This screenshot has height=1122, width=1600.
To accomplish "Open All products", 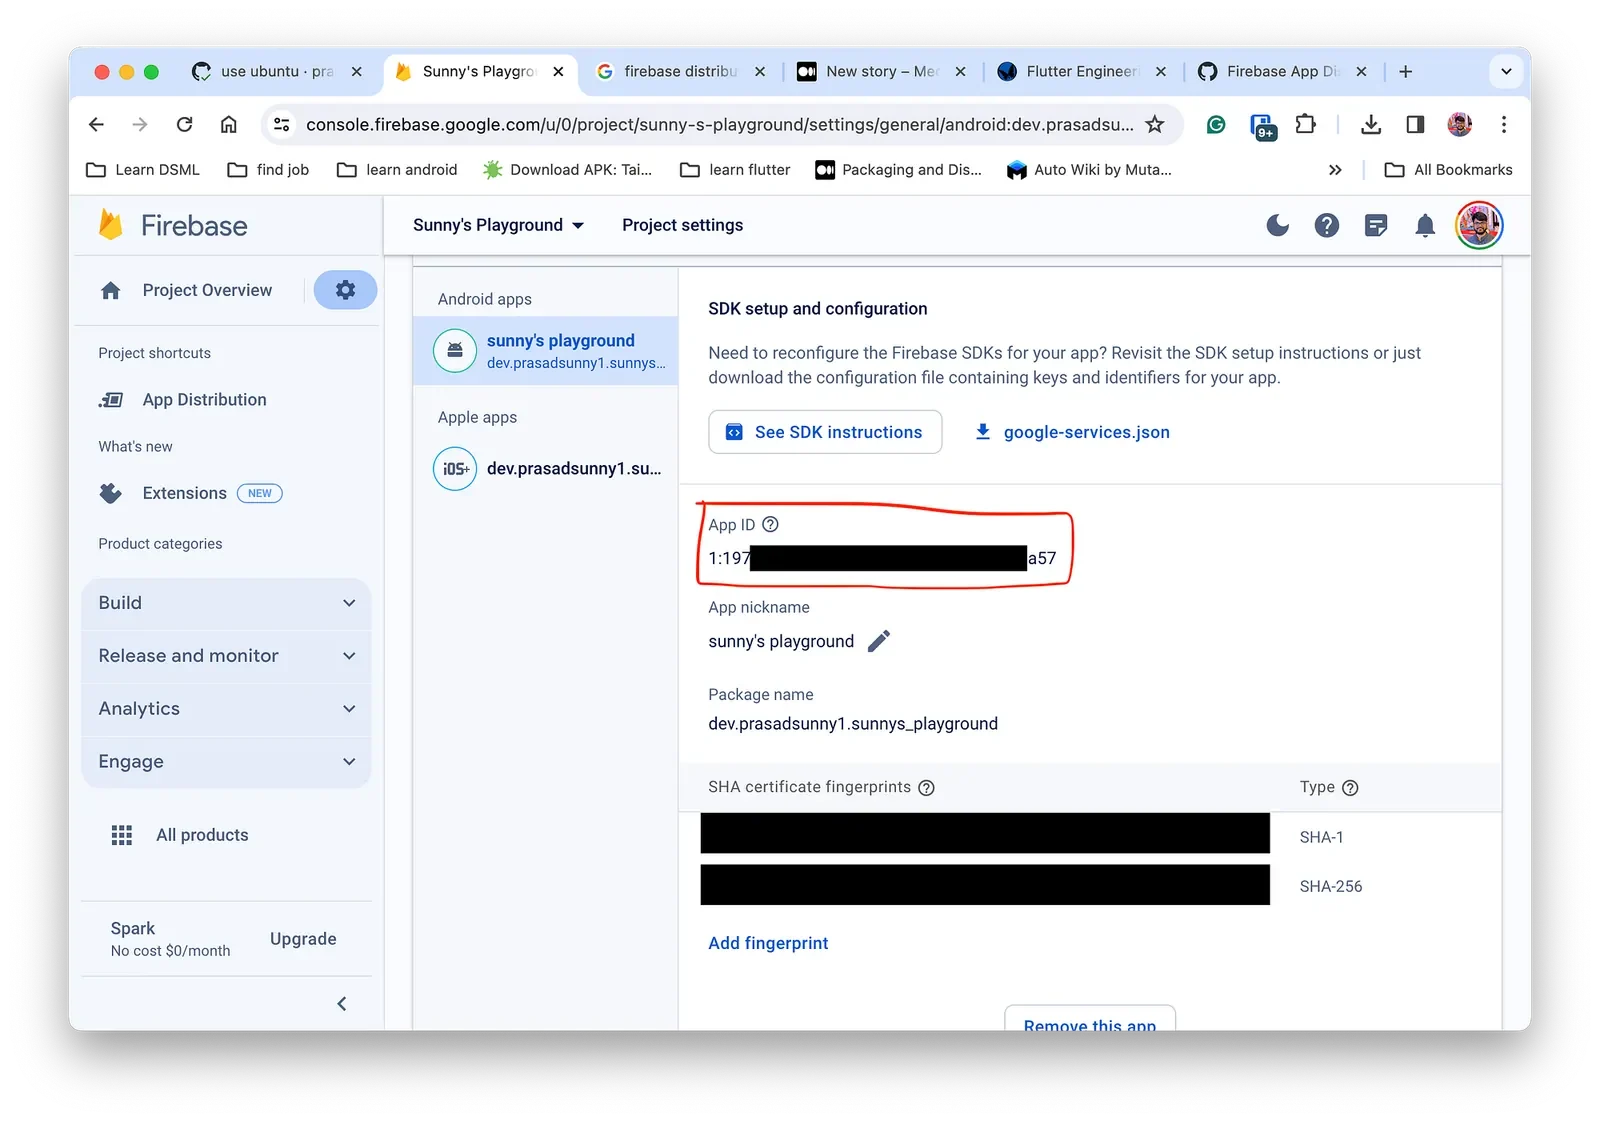I will pyautogui.click(x=180, y=835).
